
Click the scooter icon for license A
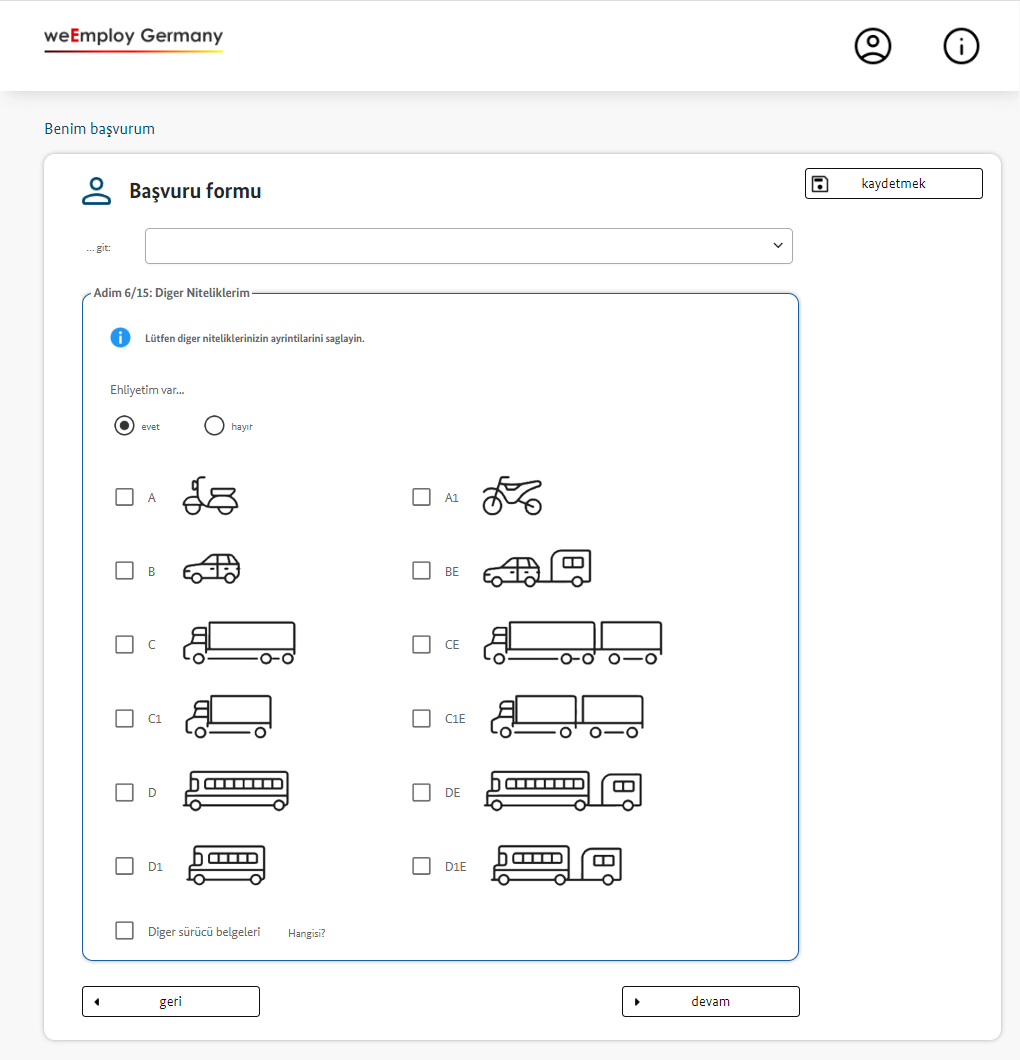[210, 496]
